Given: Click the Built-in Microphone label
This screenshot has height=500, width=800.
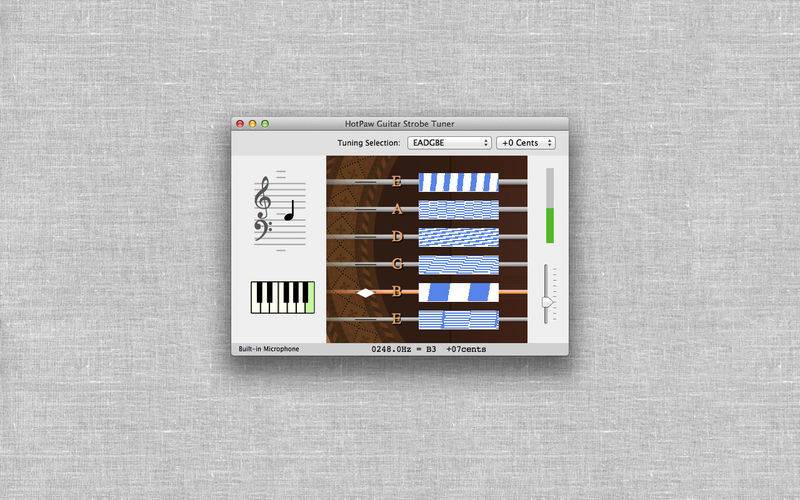Looking at the screenshot, I should (x=269, y=349).
